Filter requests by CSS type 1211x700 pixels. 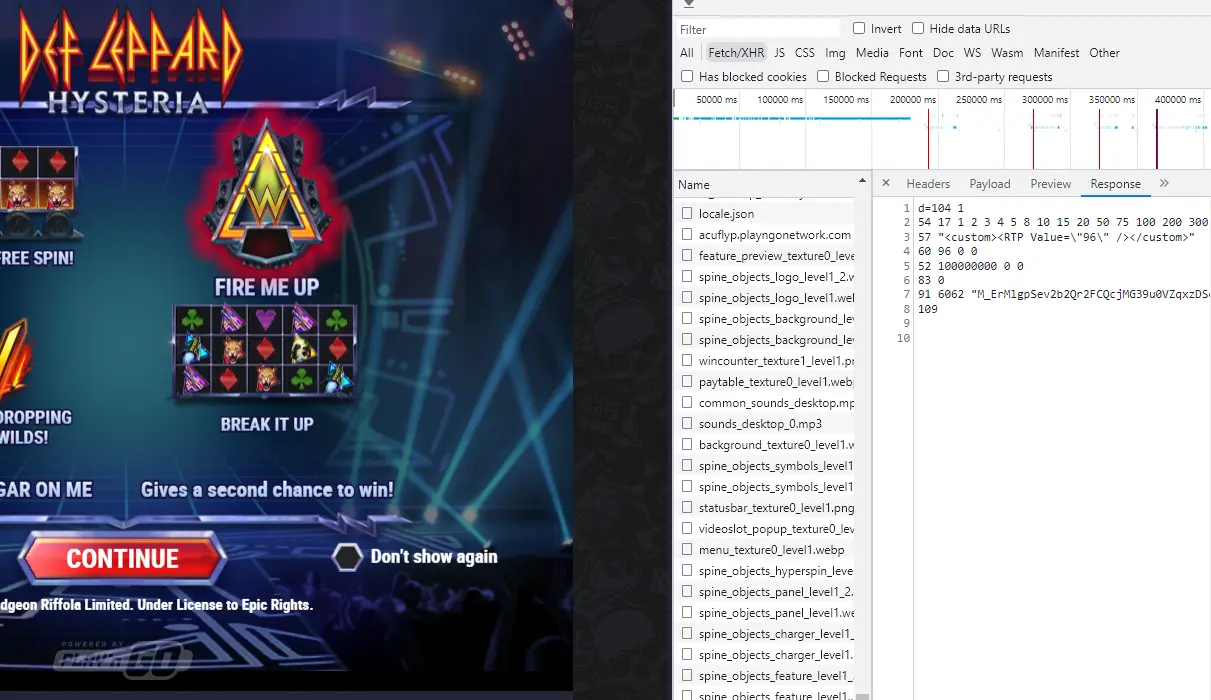pos(805,53)
